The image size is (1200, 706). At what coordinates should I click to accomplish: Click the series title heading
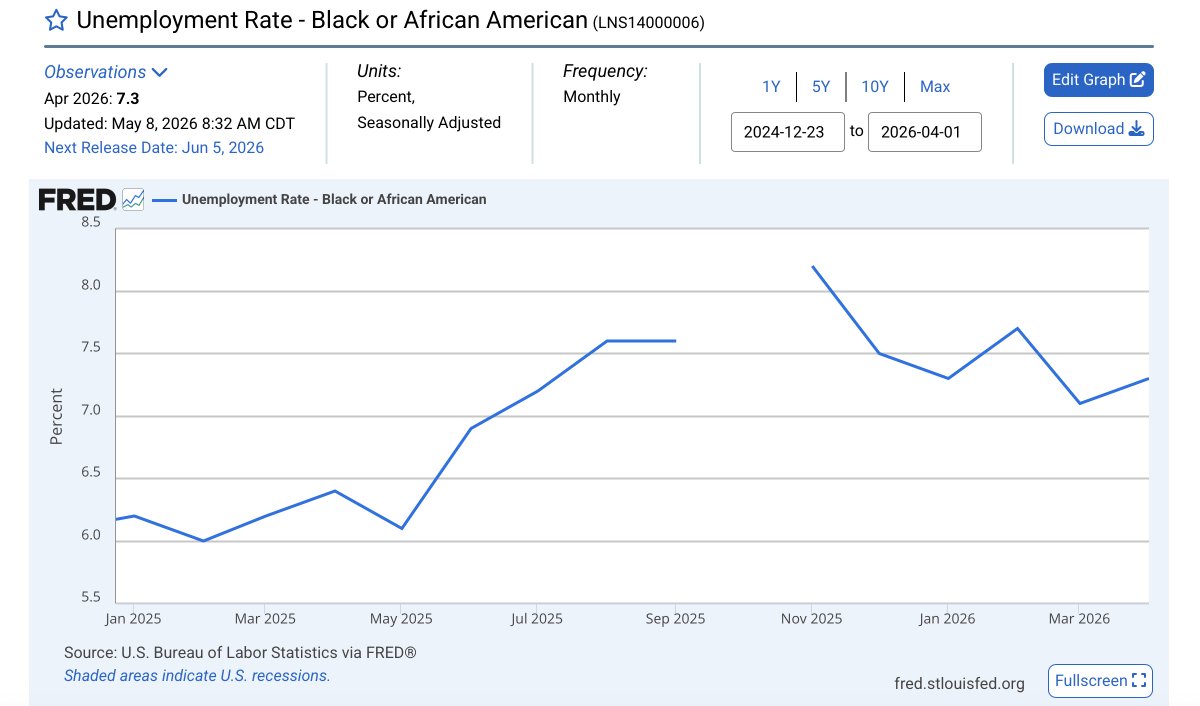[331, 20]
